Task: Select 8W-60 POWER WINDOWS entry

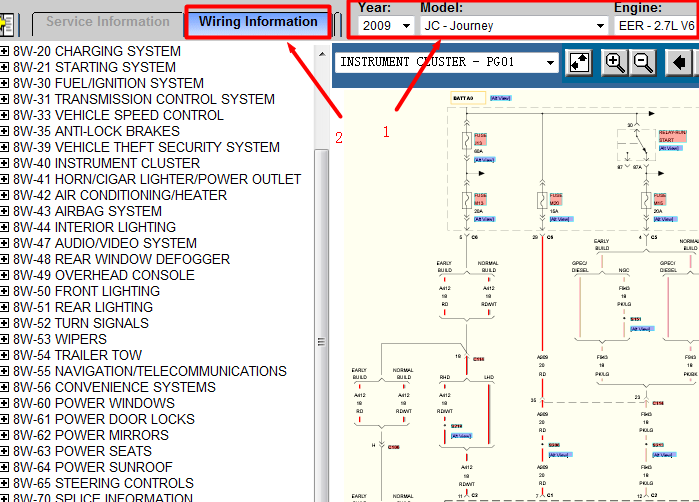Action: point(94,403)
